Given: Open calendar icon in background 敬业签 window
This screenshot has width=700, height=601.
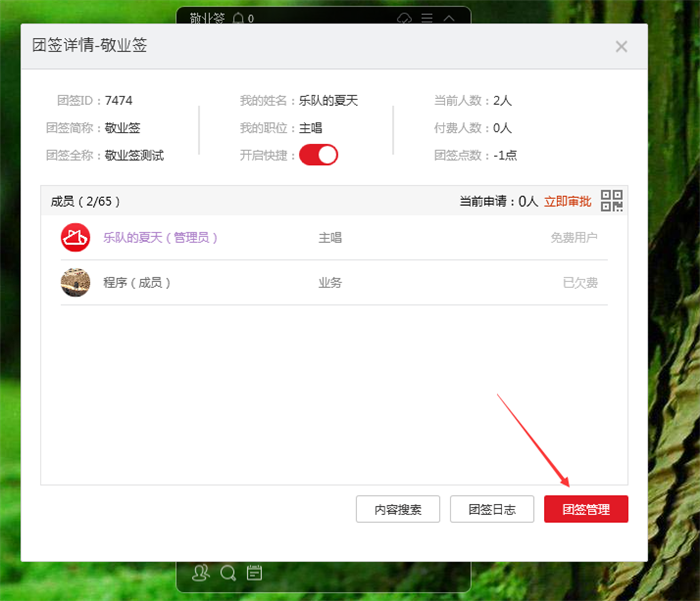Looking at the screenshot, I should (254, 573).
